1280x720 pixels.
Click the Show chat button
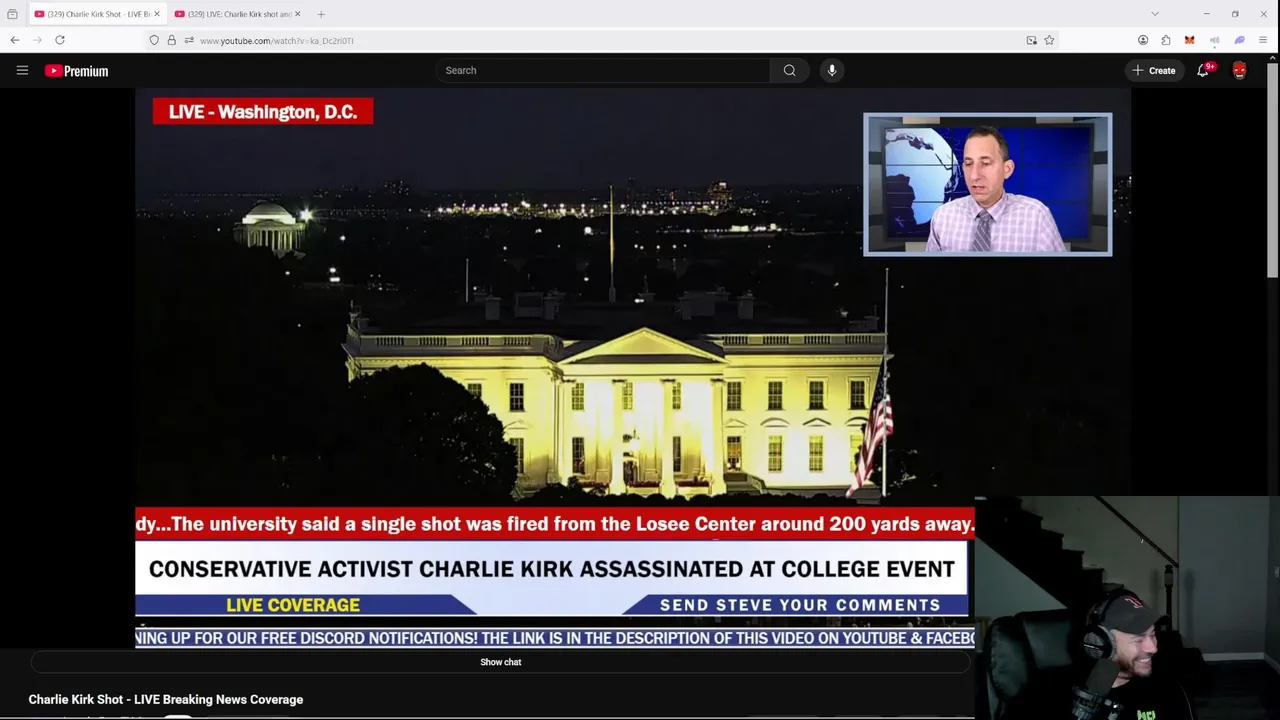coord(500,662)
